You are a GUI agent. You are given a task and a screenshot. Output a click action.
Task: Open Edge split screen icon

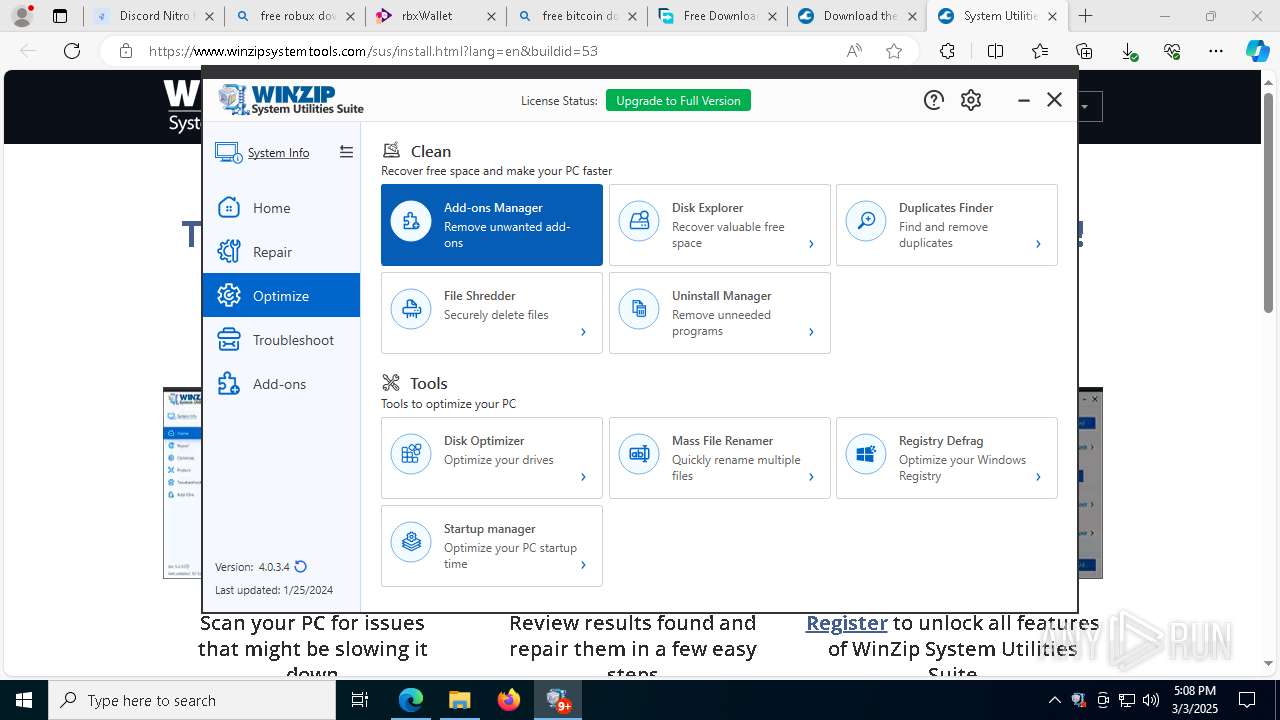pos(995,51)
